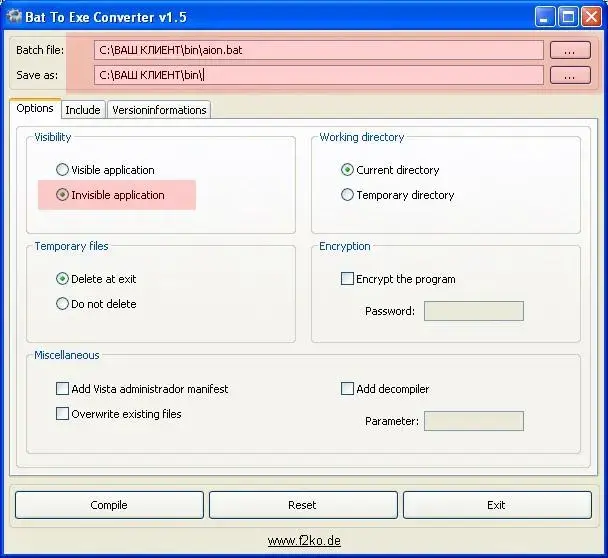
Task: Click the Bat To Exe Converter title bar icon
Action: [14, 17]
